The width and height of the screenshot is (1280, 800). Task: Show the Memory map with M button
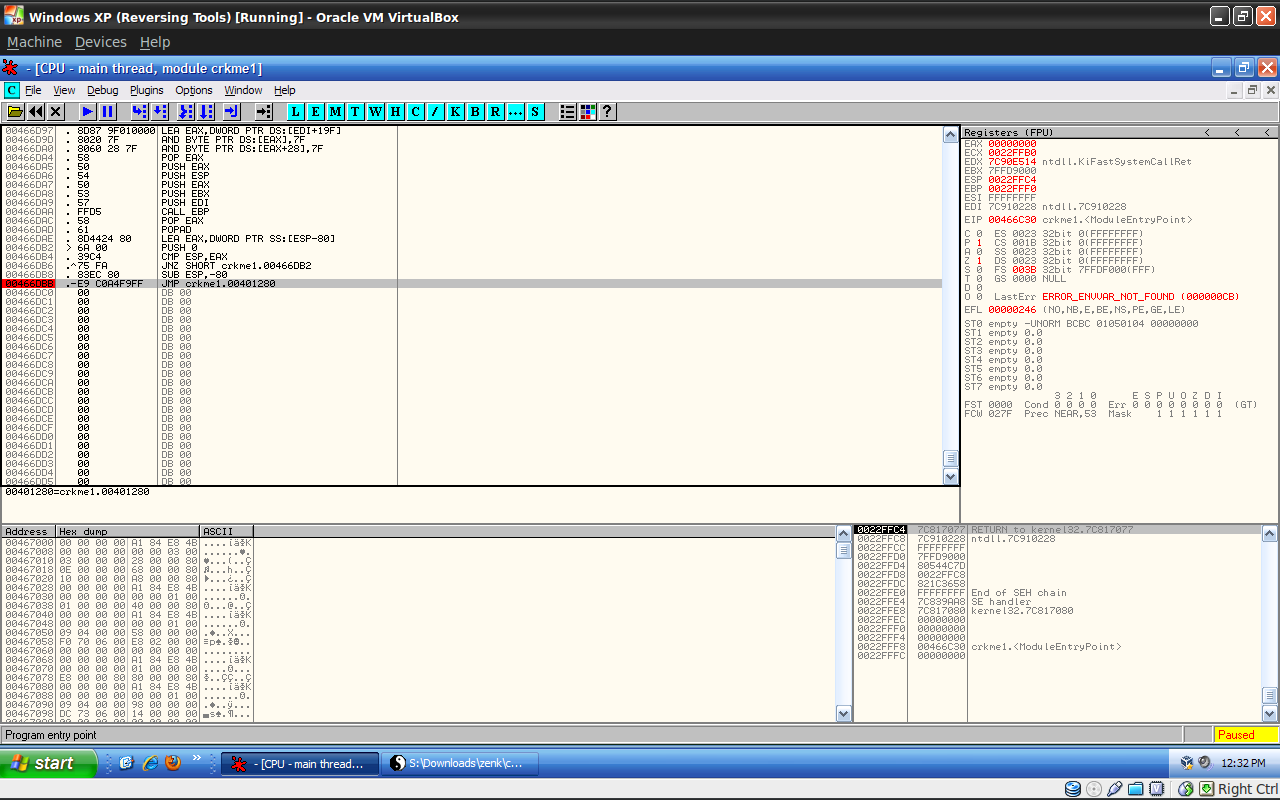pyautogui.click(x=336, y=112)
